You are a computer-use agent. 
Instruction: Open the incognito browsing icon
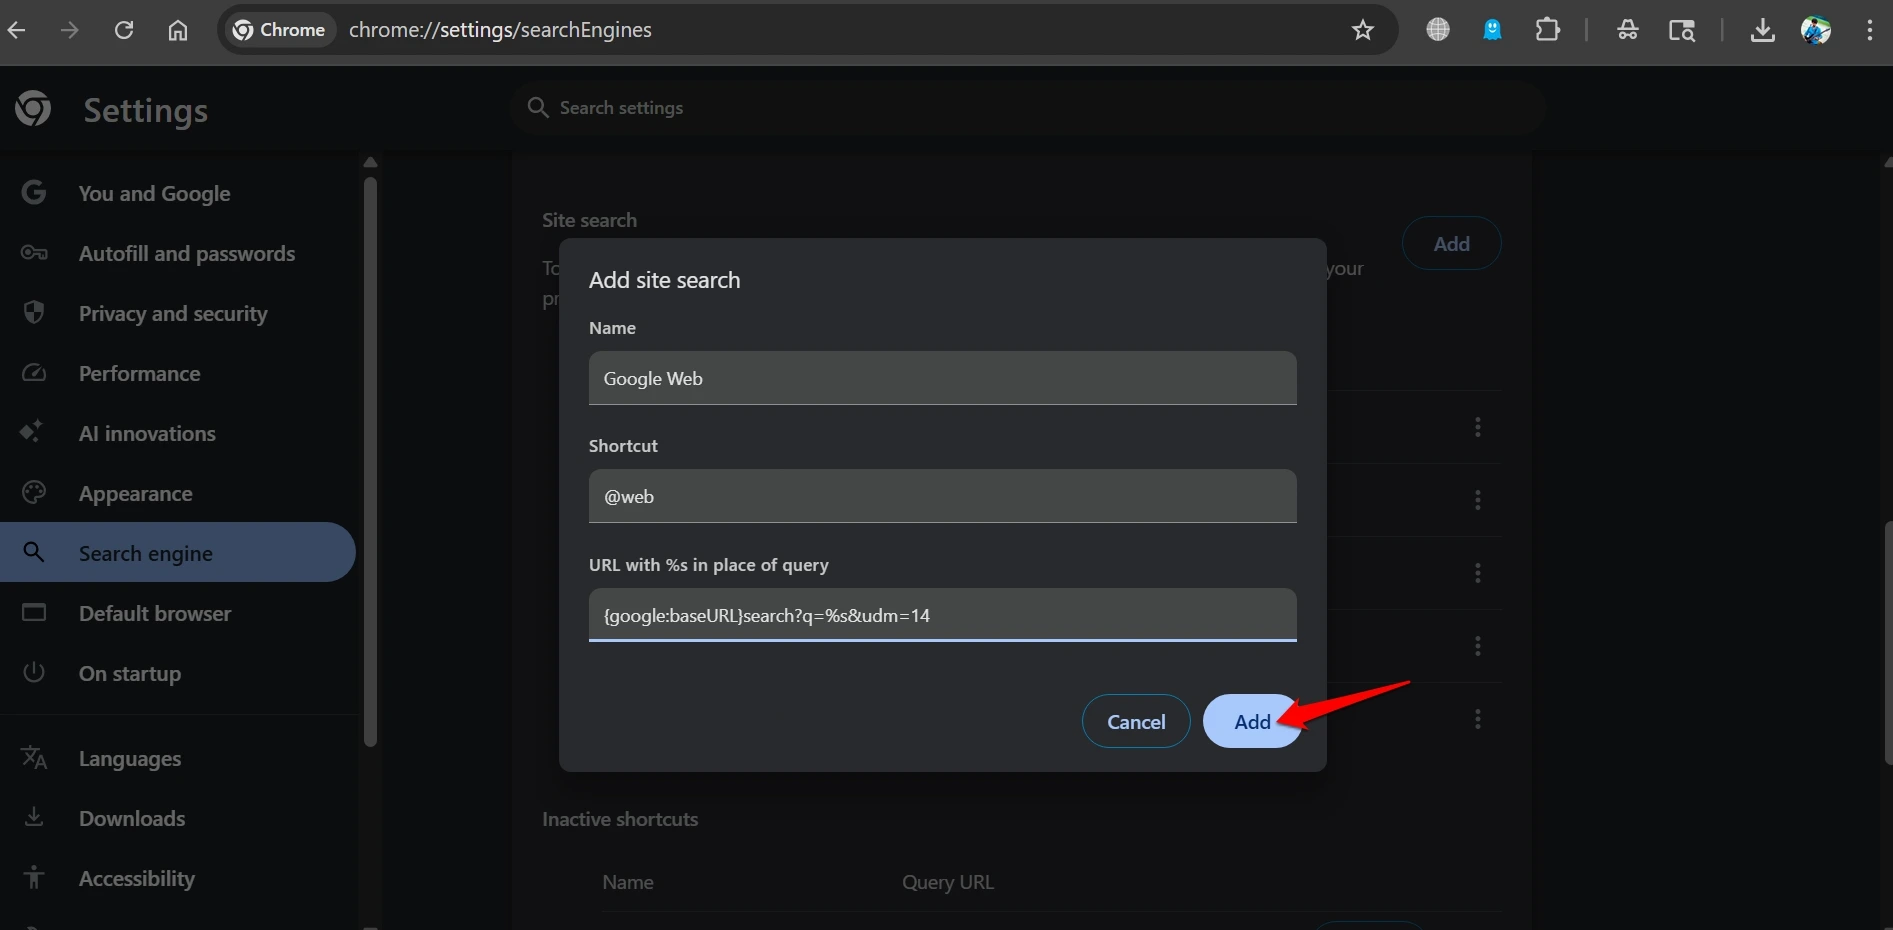point(1627,30)
